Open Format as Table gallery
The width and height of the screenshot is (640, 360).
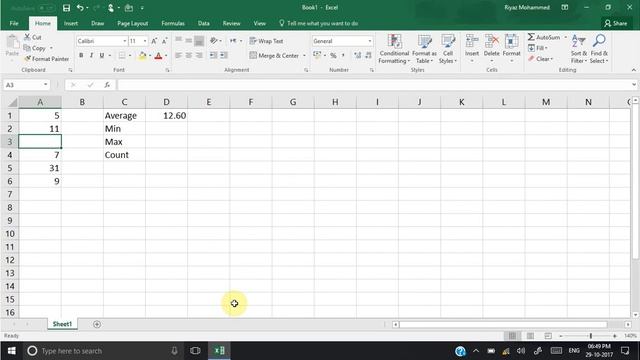click(424, 49)
